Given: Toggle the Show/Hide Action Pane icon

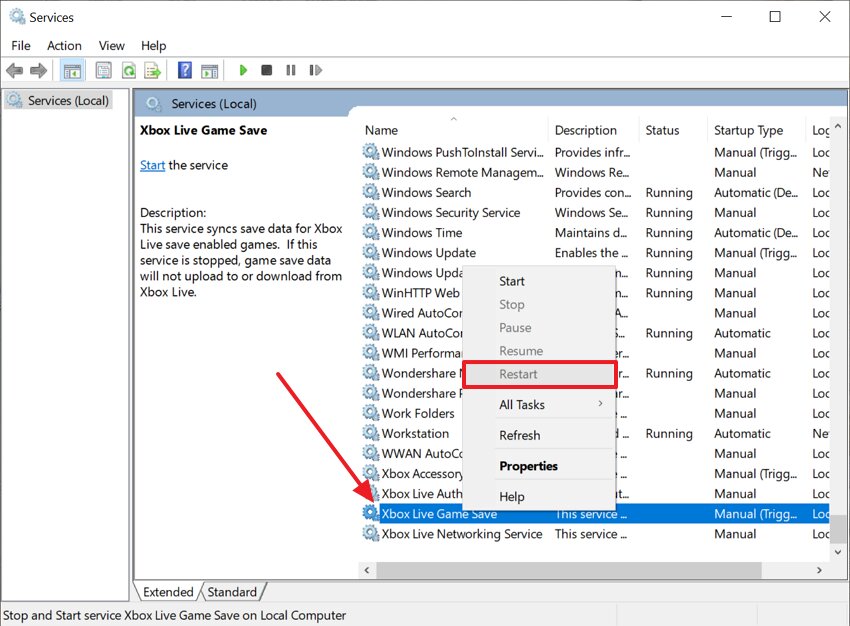Looking at the screenshot, I should pyautogui.click(x=209, y=70).
